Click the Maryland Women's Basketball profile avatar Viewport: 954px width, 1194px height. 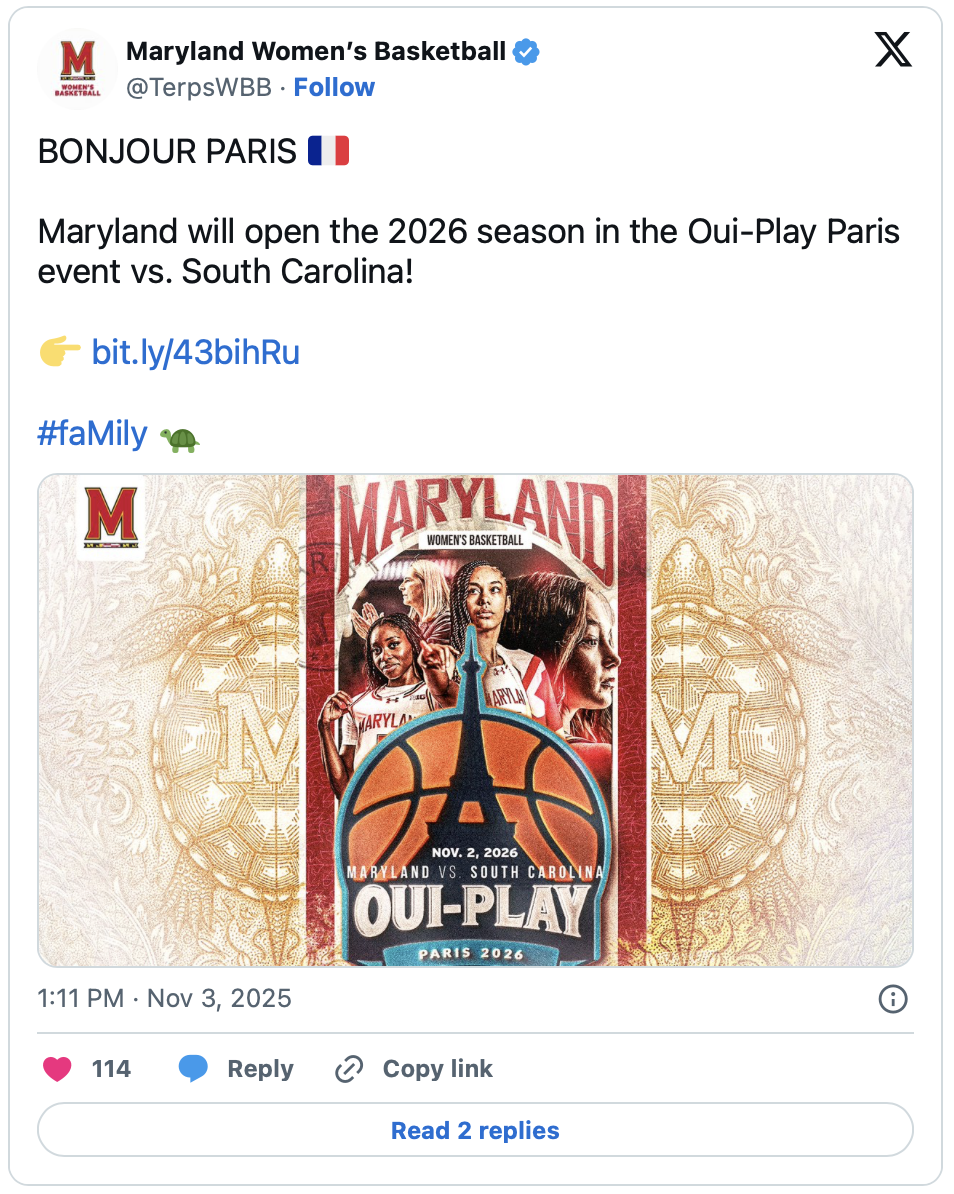77,68
